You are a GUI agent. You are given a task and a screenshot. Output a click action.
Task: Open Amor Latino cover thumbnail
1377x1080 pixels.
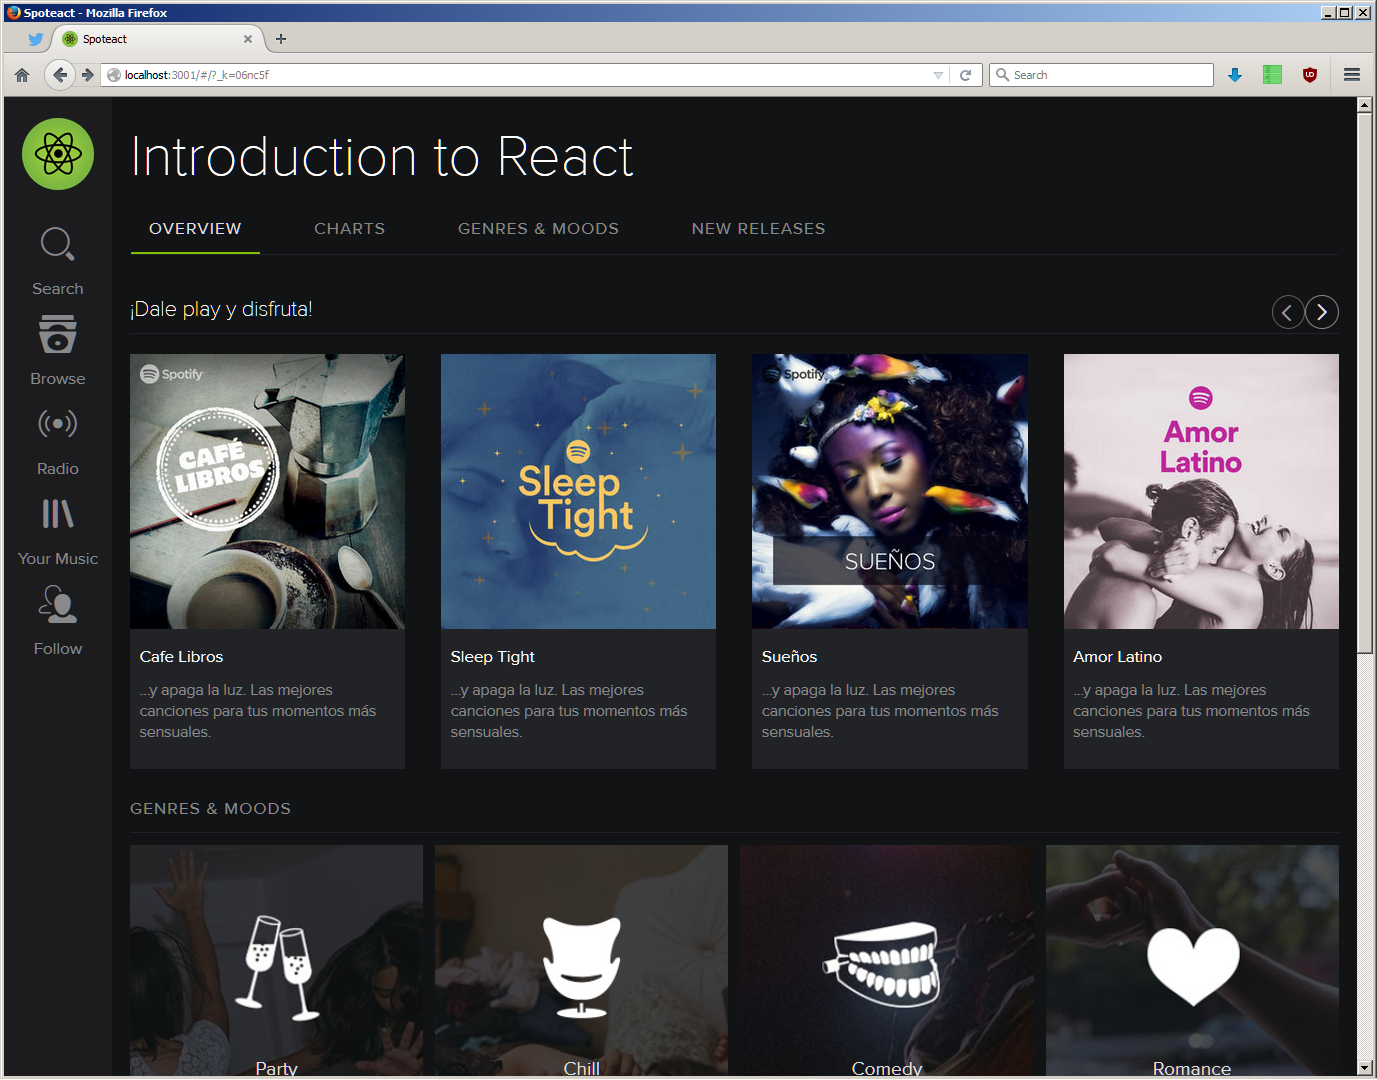(1201, 491)
